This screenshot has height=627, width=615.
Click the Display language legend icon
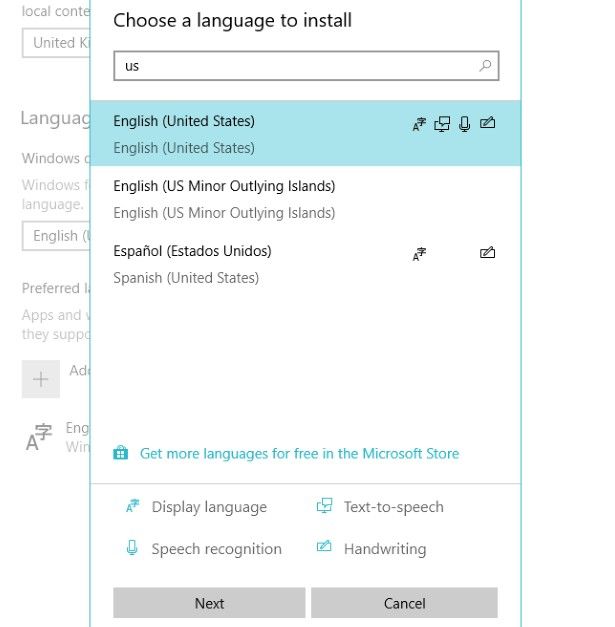pyautogui.click(x=132, y=507)
